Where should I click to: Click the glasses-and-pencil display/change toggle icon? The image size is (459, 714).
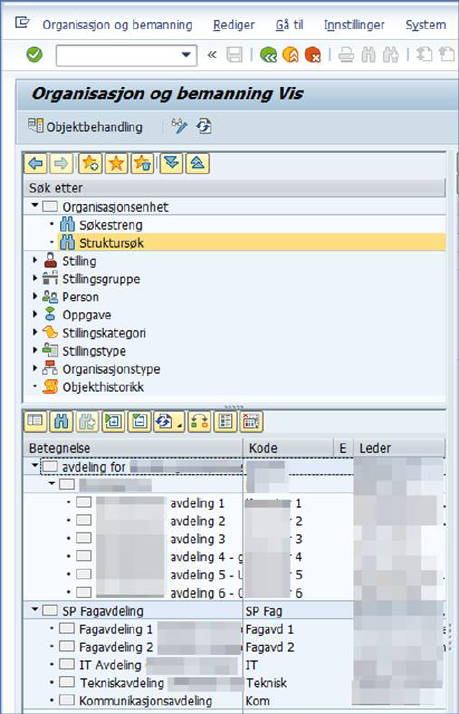(179, 126)
